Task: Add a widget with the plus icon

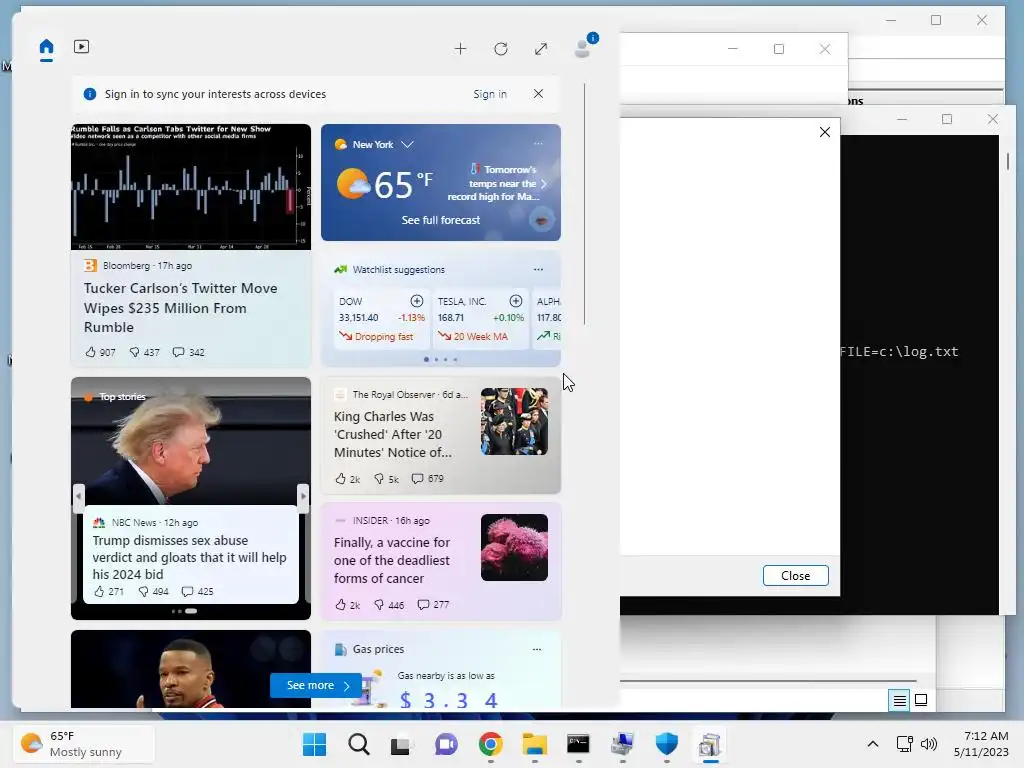Action: click(x=460, y=49)
